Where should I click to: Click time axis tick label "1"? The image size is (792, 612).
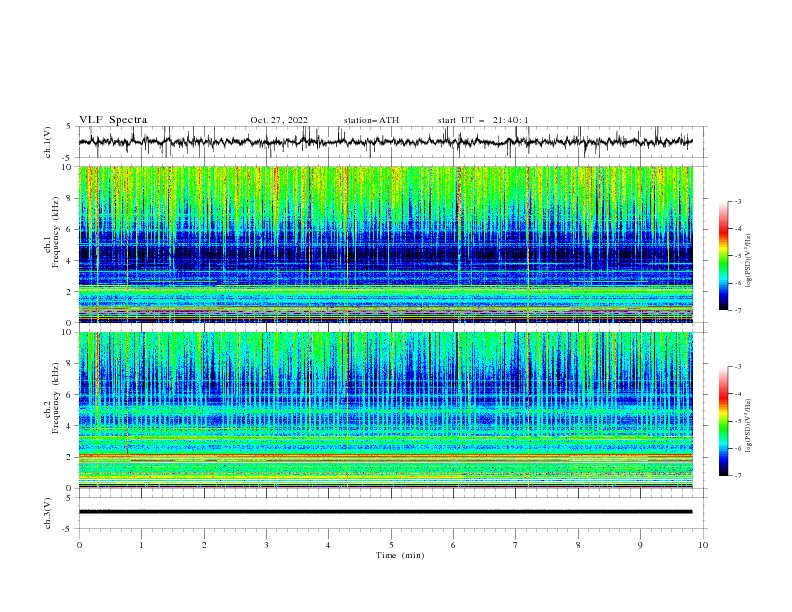pyautogui.click(x=142, y=545)
